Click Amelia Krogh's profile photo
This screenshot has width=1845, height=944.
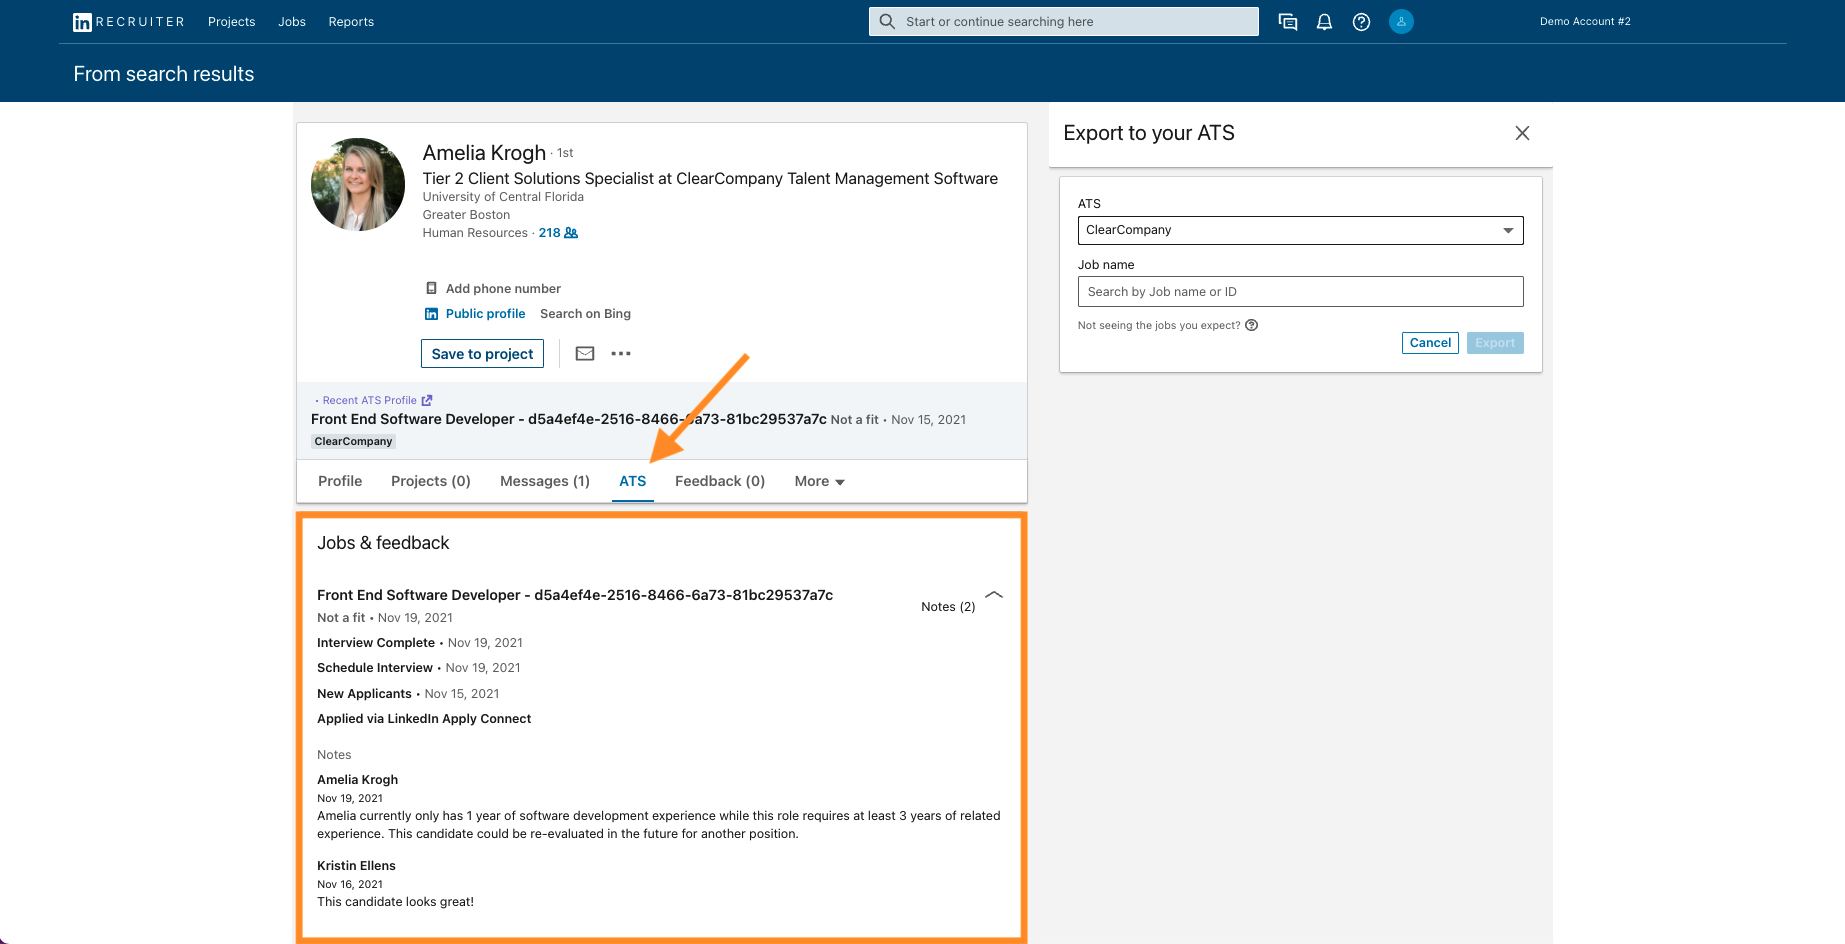pyautogui.click(x=358, y=185)
